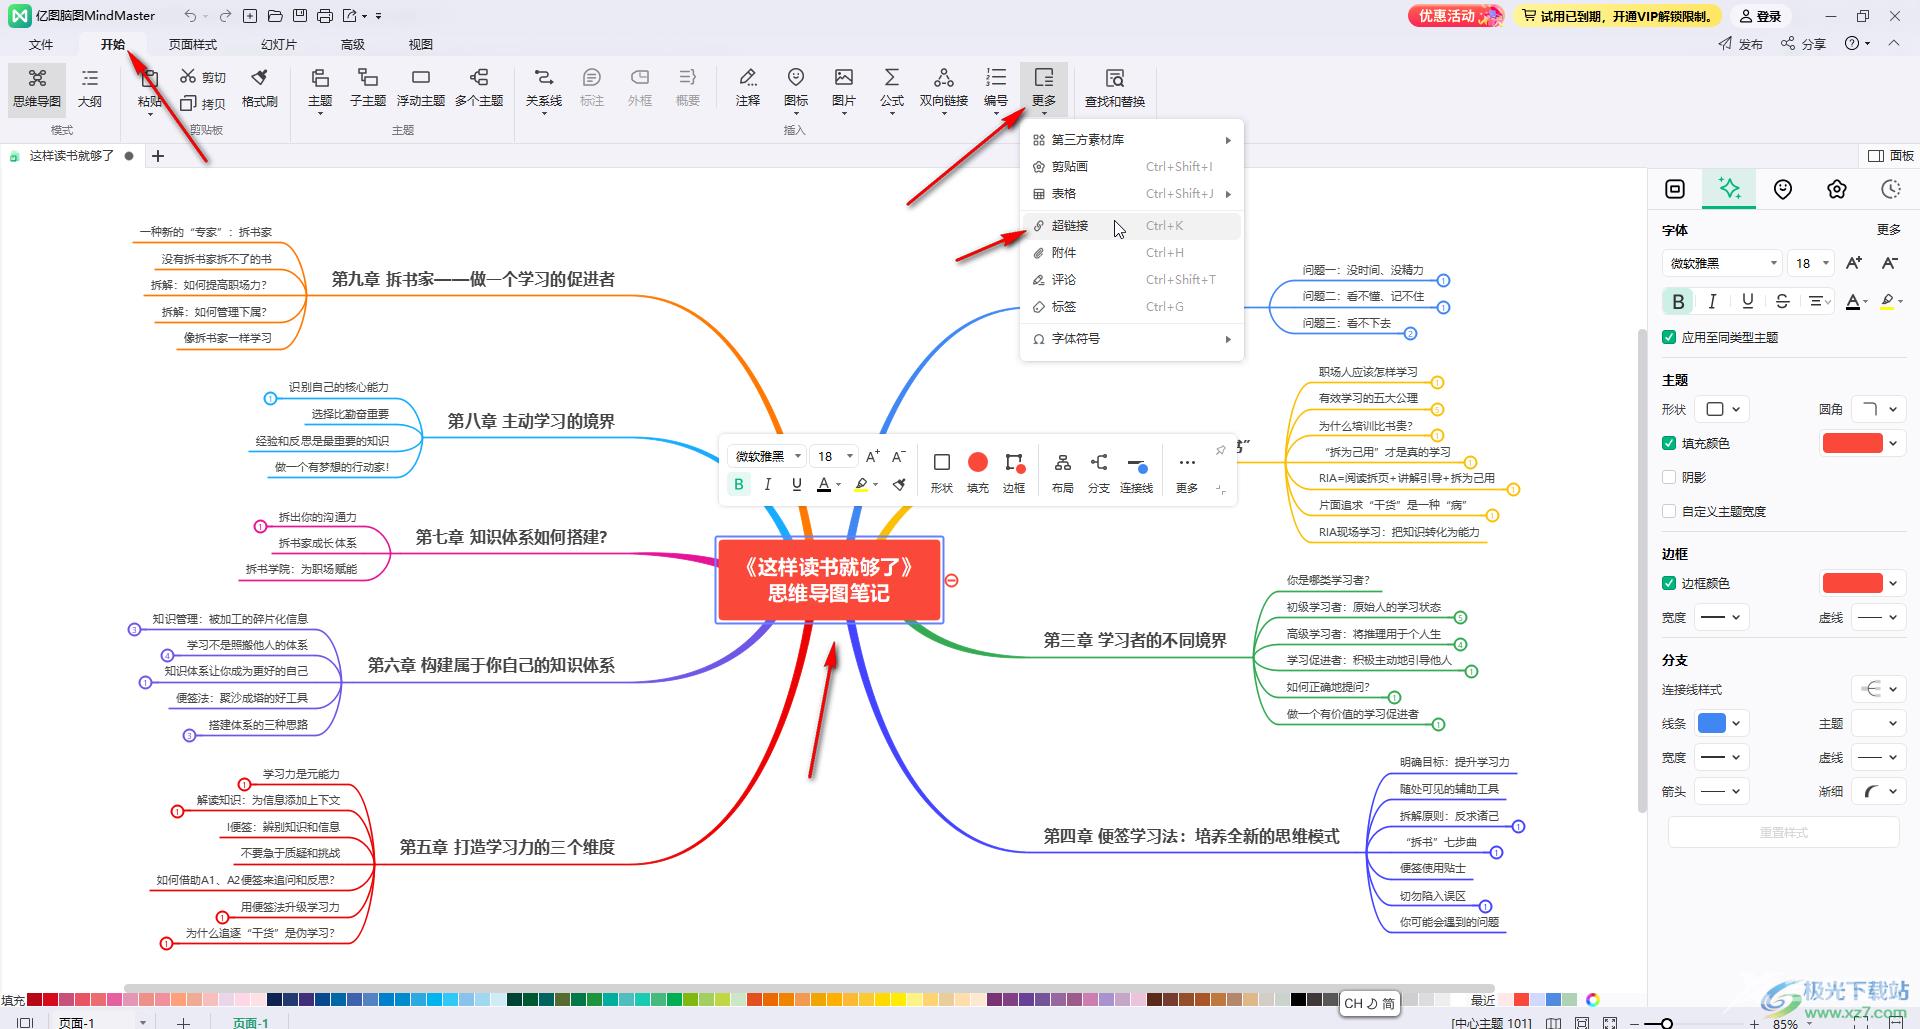The width and height of the screenshot is (1920, 1029).
Task: Click the blue branch line color swatch
Action: (x=1712, y=723)
